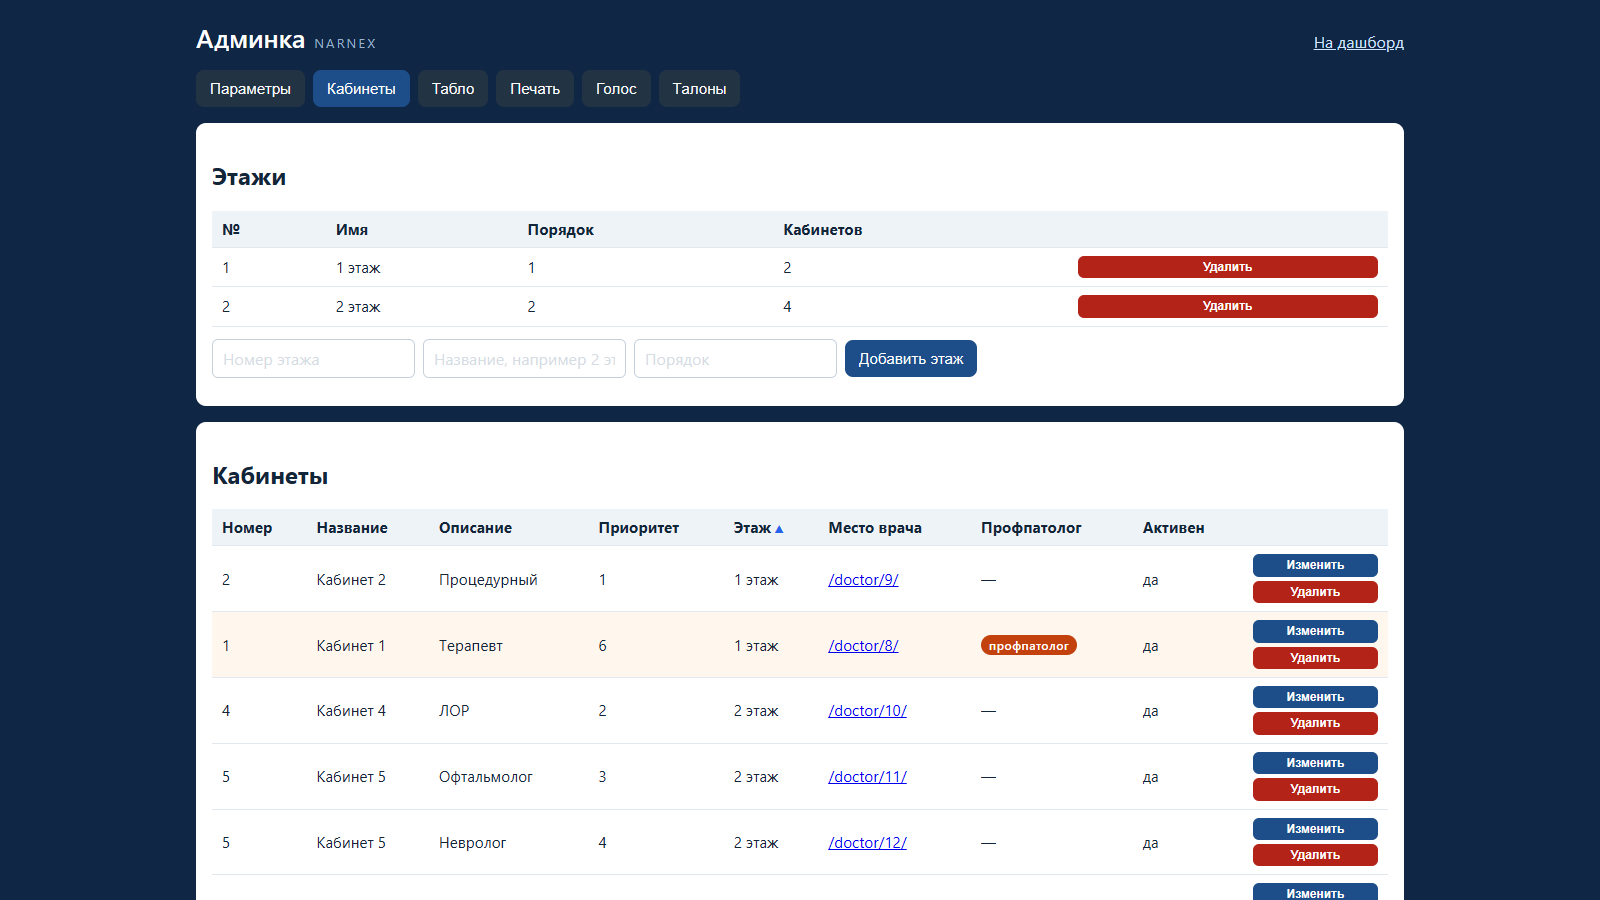This screenshot has width=1600, height=900.
Task: Focus the floor name input field
Action: point(524,359)
